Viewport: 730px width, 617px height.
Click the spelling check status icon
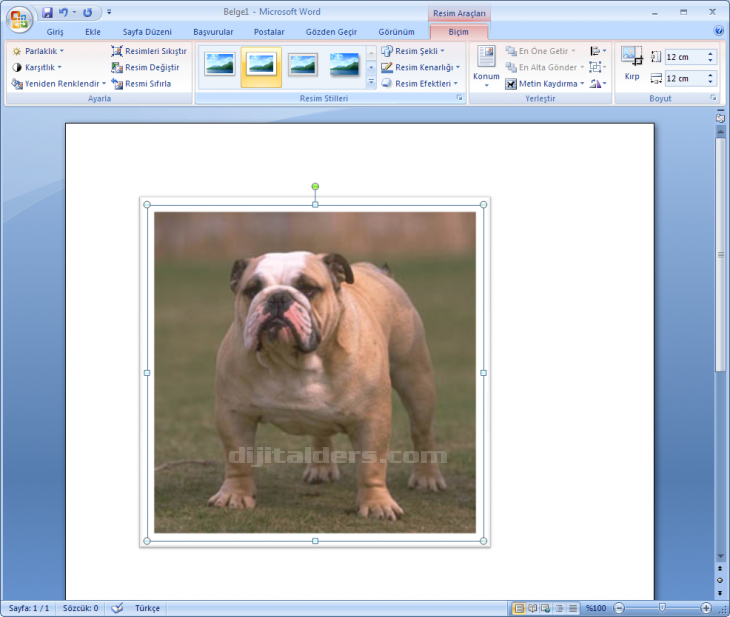point(117,608)
